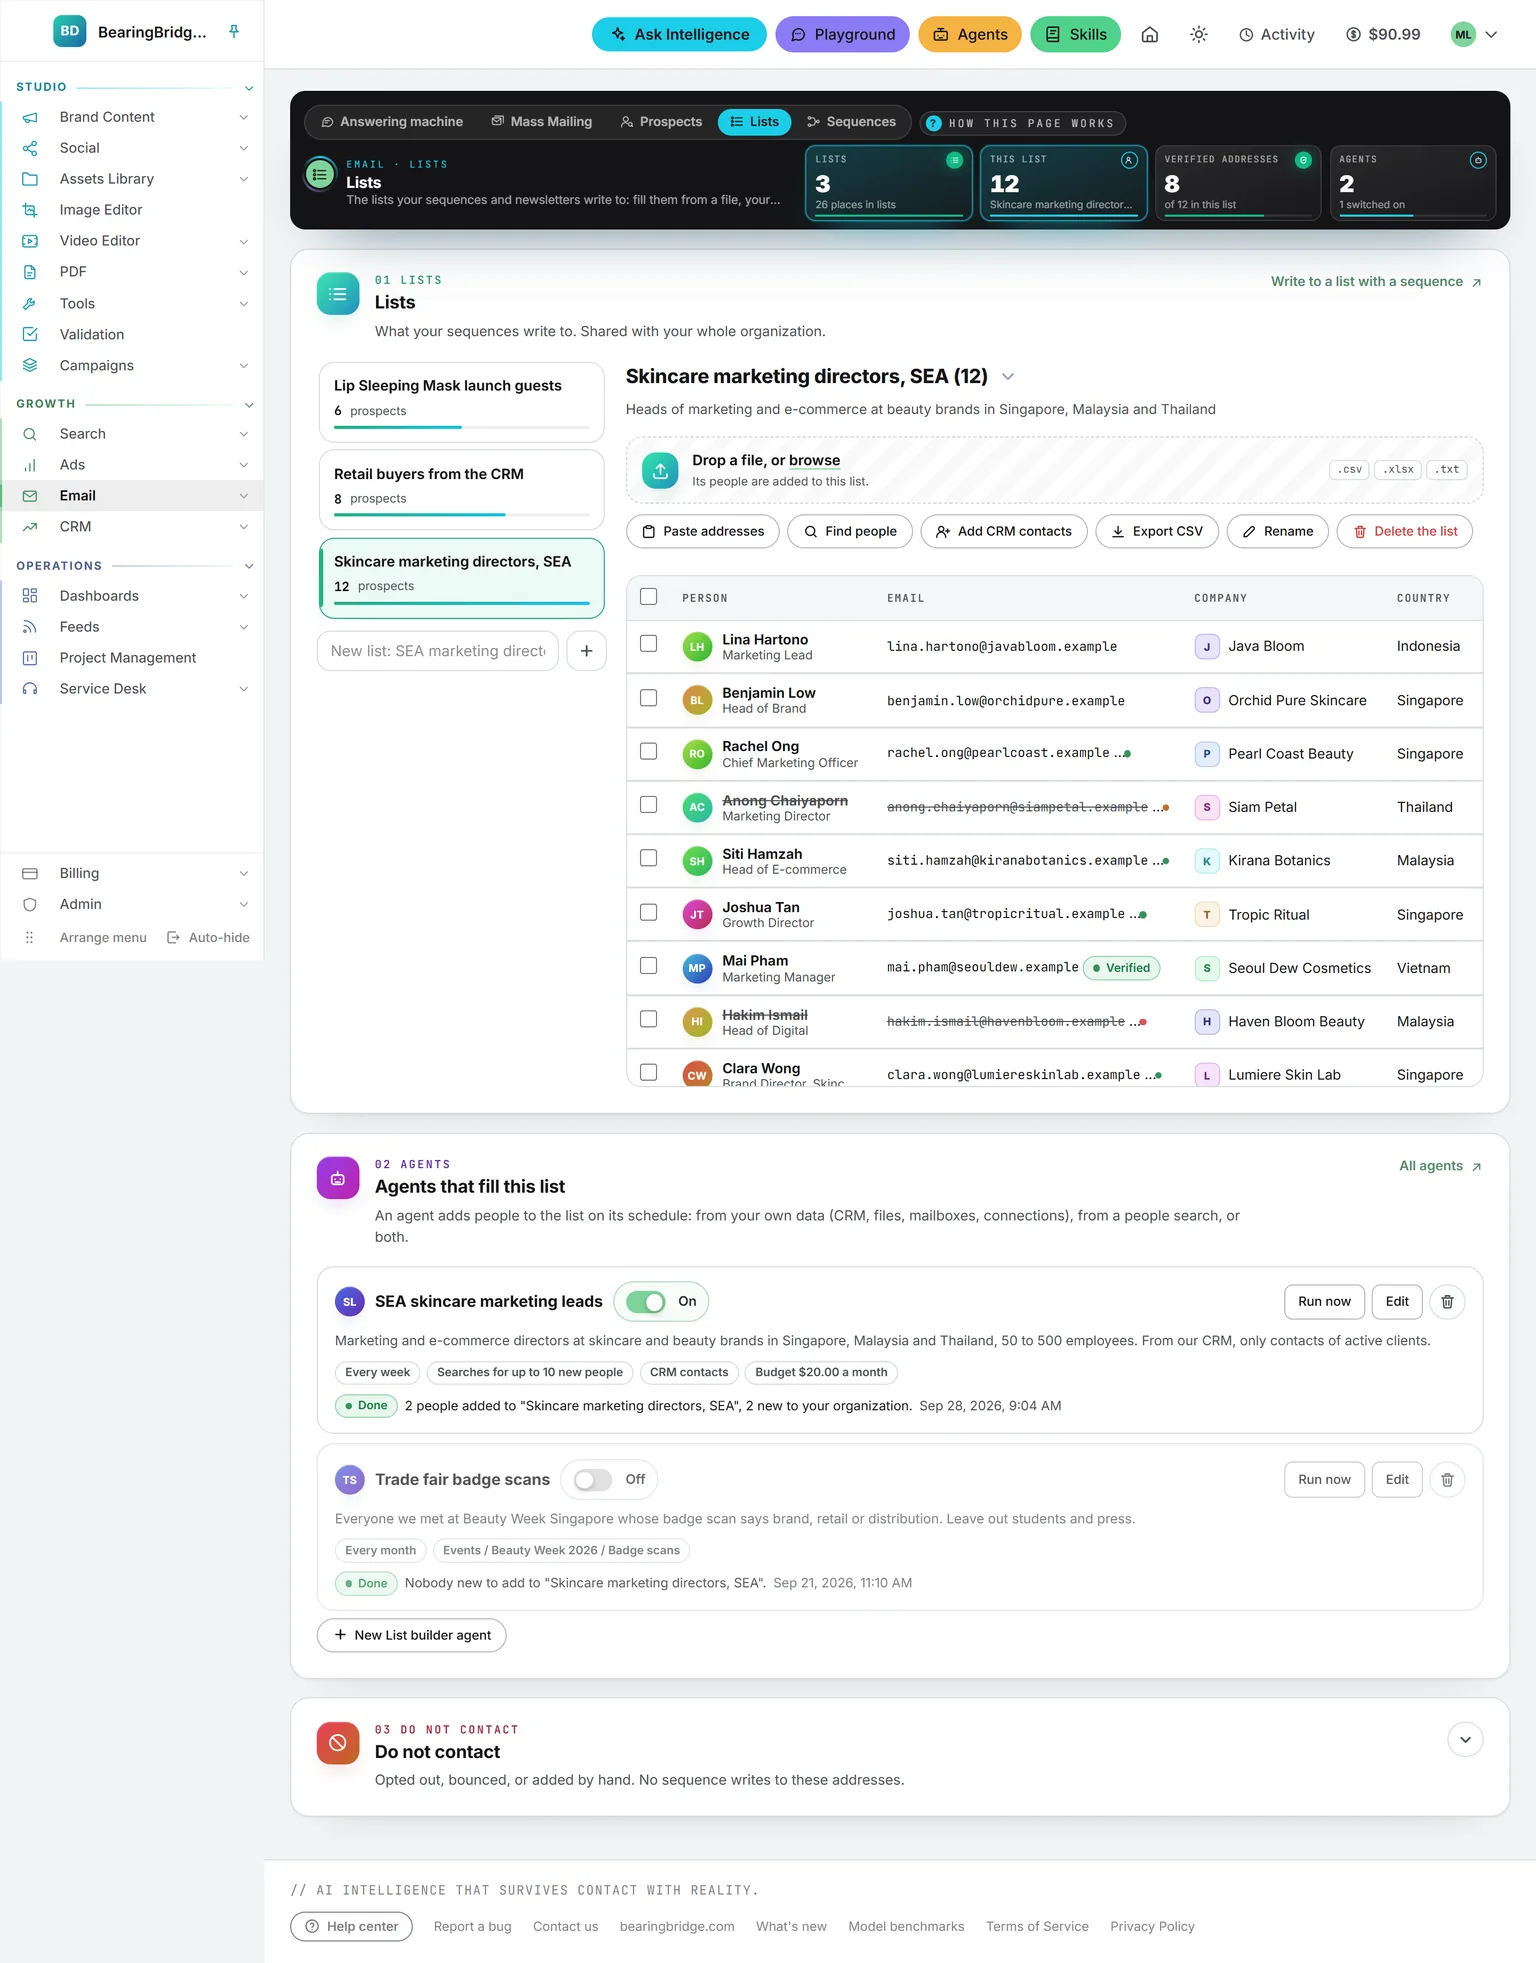Click New List builder agent button

tap(412, 1635)
